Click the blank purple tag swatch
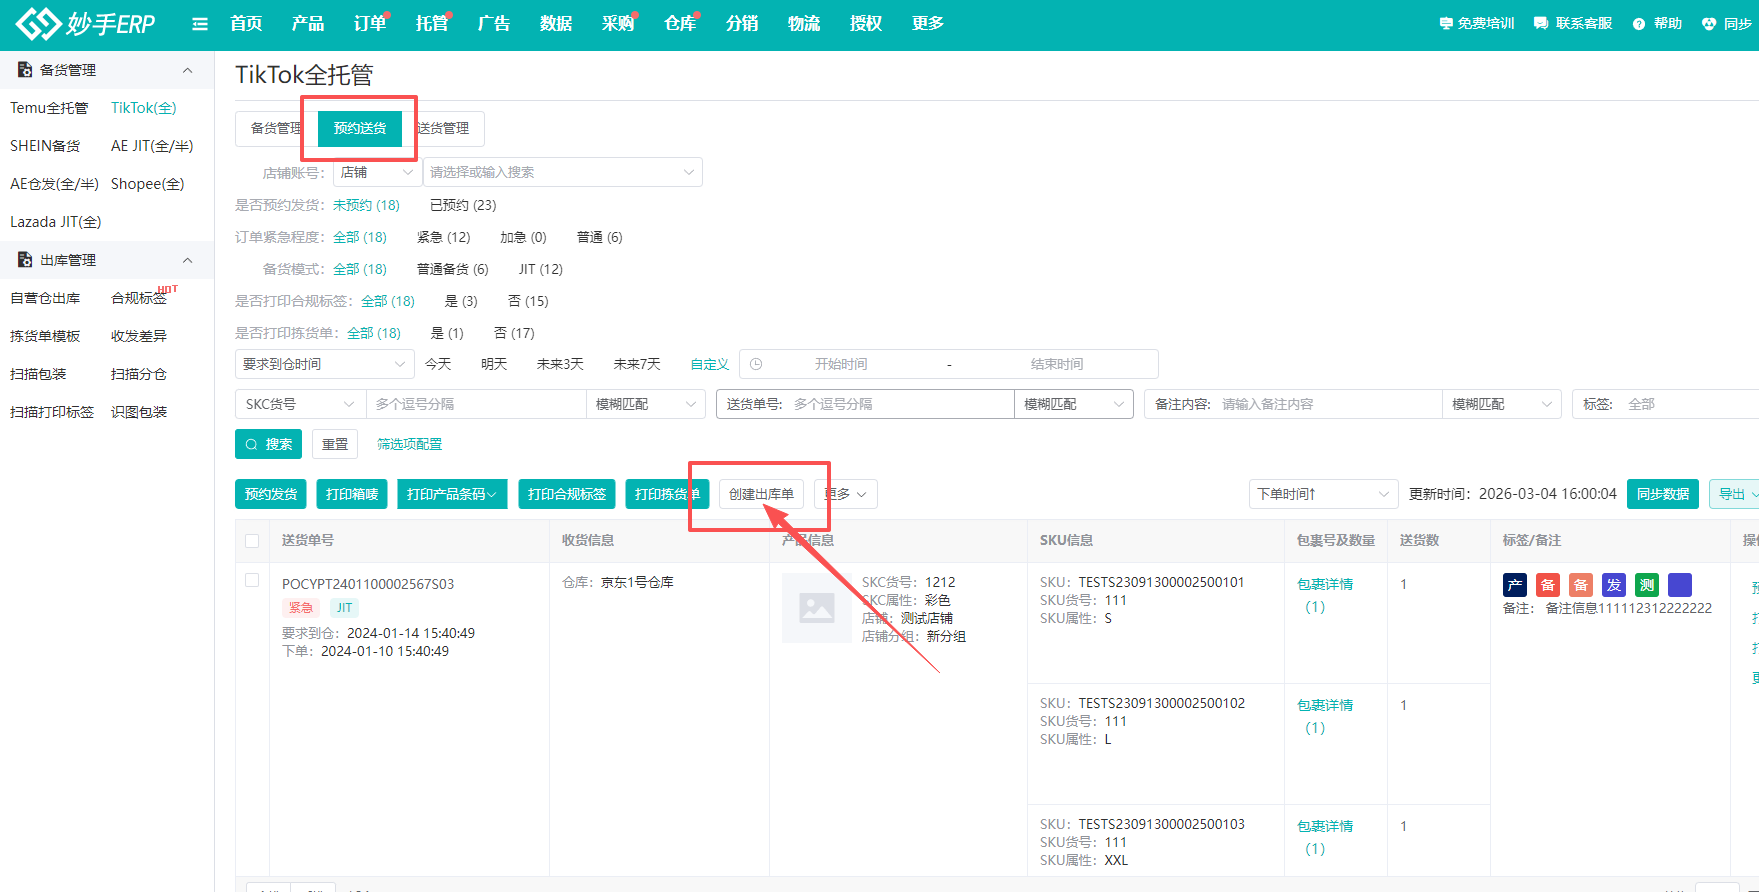This screenshot has height=892, width=1759. [x=1679, y=585]
